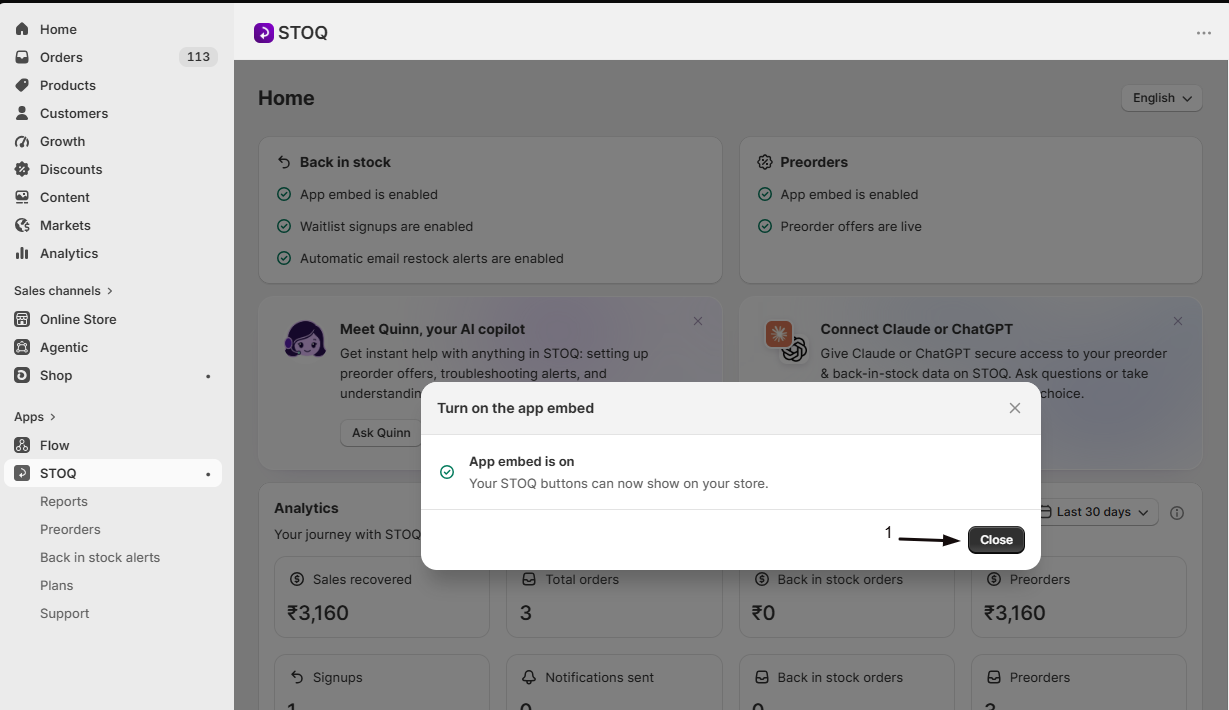Click the Flow app icon
This screenshot has height=710, width=1229.
[x=22, y=445]
